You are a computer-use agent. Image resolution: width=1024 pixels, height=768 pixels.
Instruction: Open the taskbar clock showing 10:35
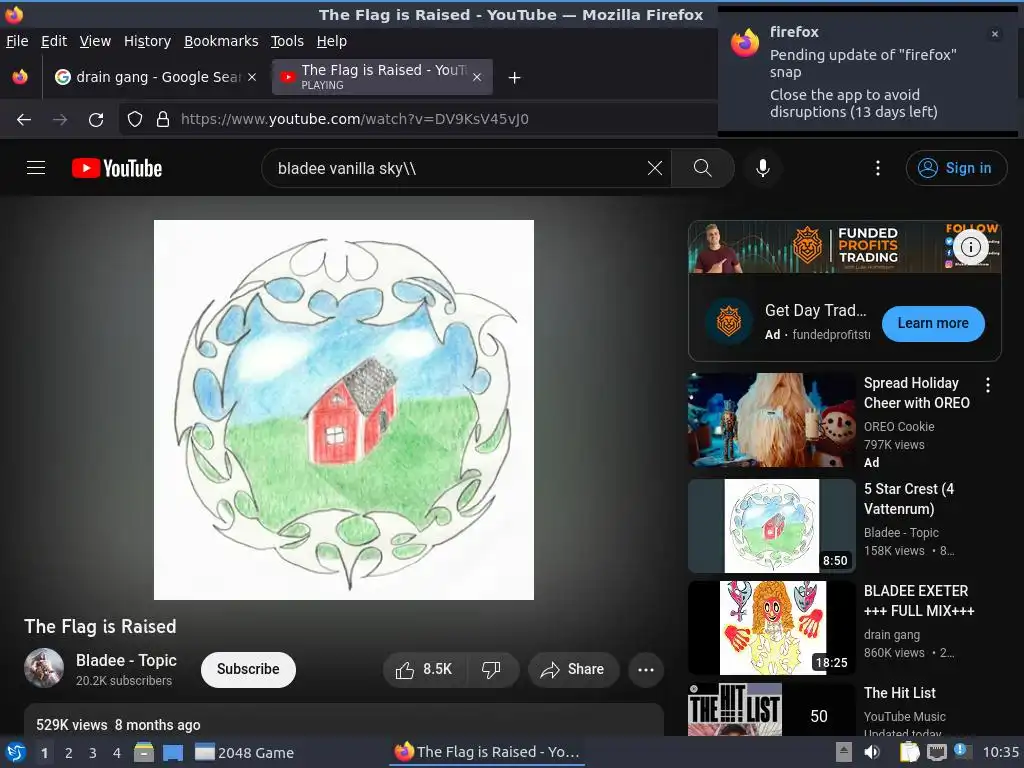[1000, 752]
